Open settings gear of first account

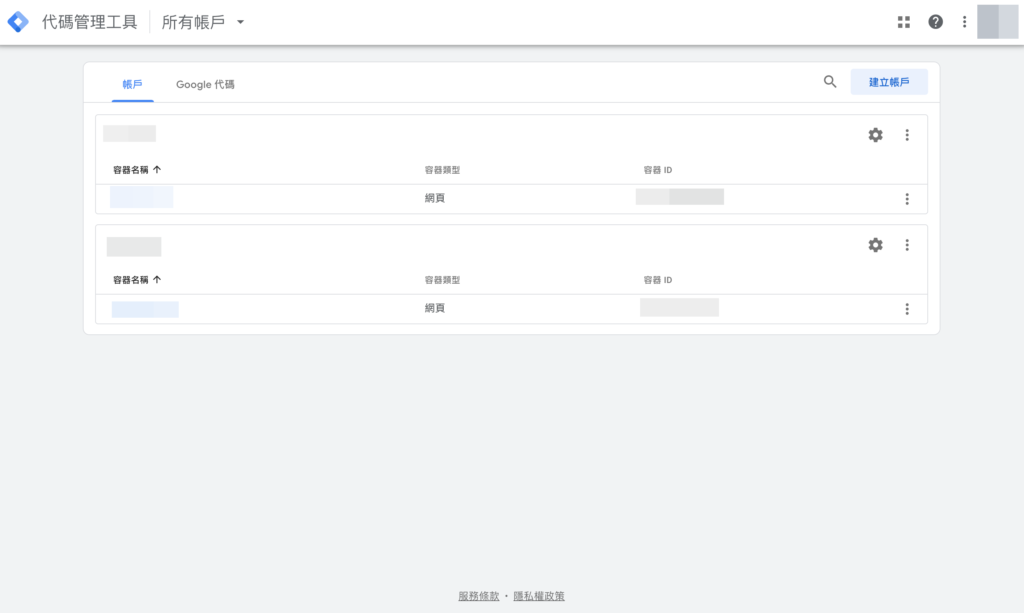tap(875, 135)
